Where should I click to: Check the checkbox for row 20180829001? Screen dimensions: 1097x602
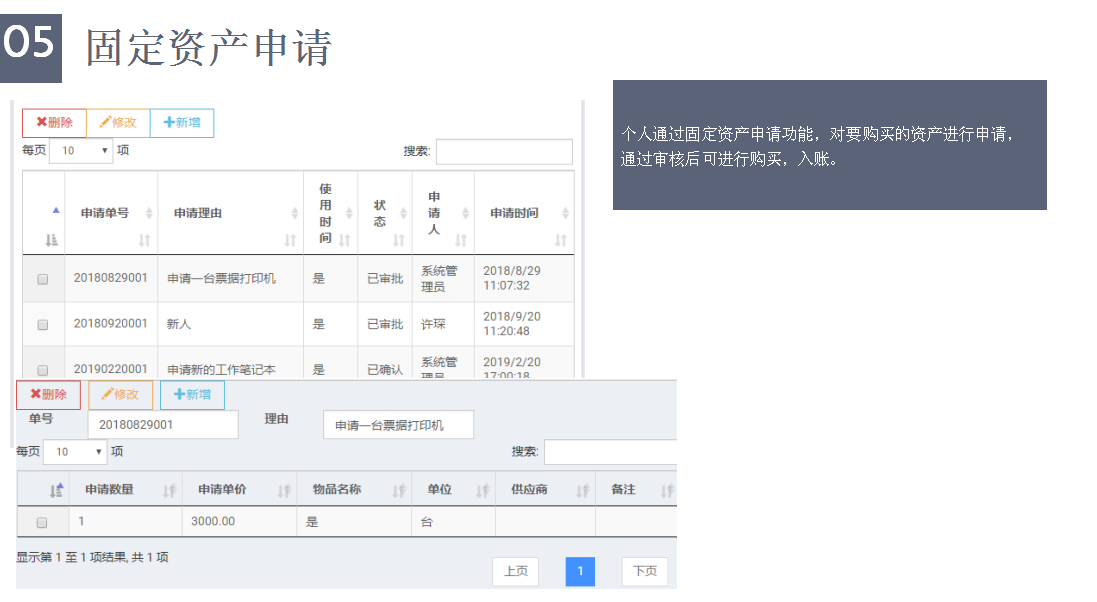coord(41,278)
